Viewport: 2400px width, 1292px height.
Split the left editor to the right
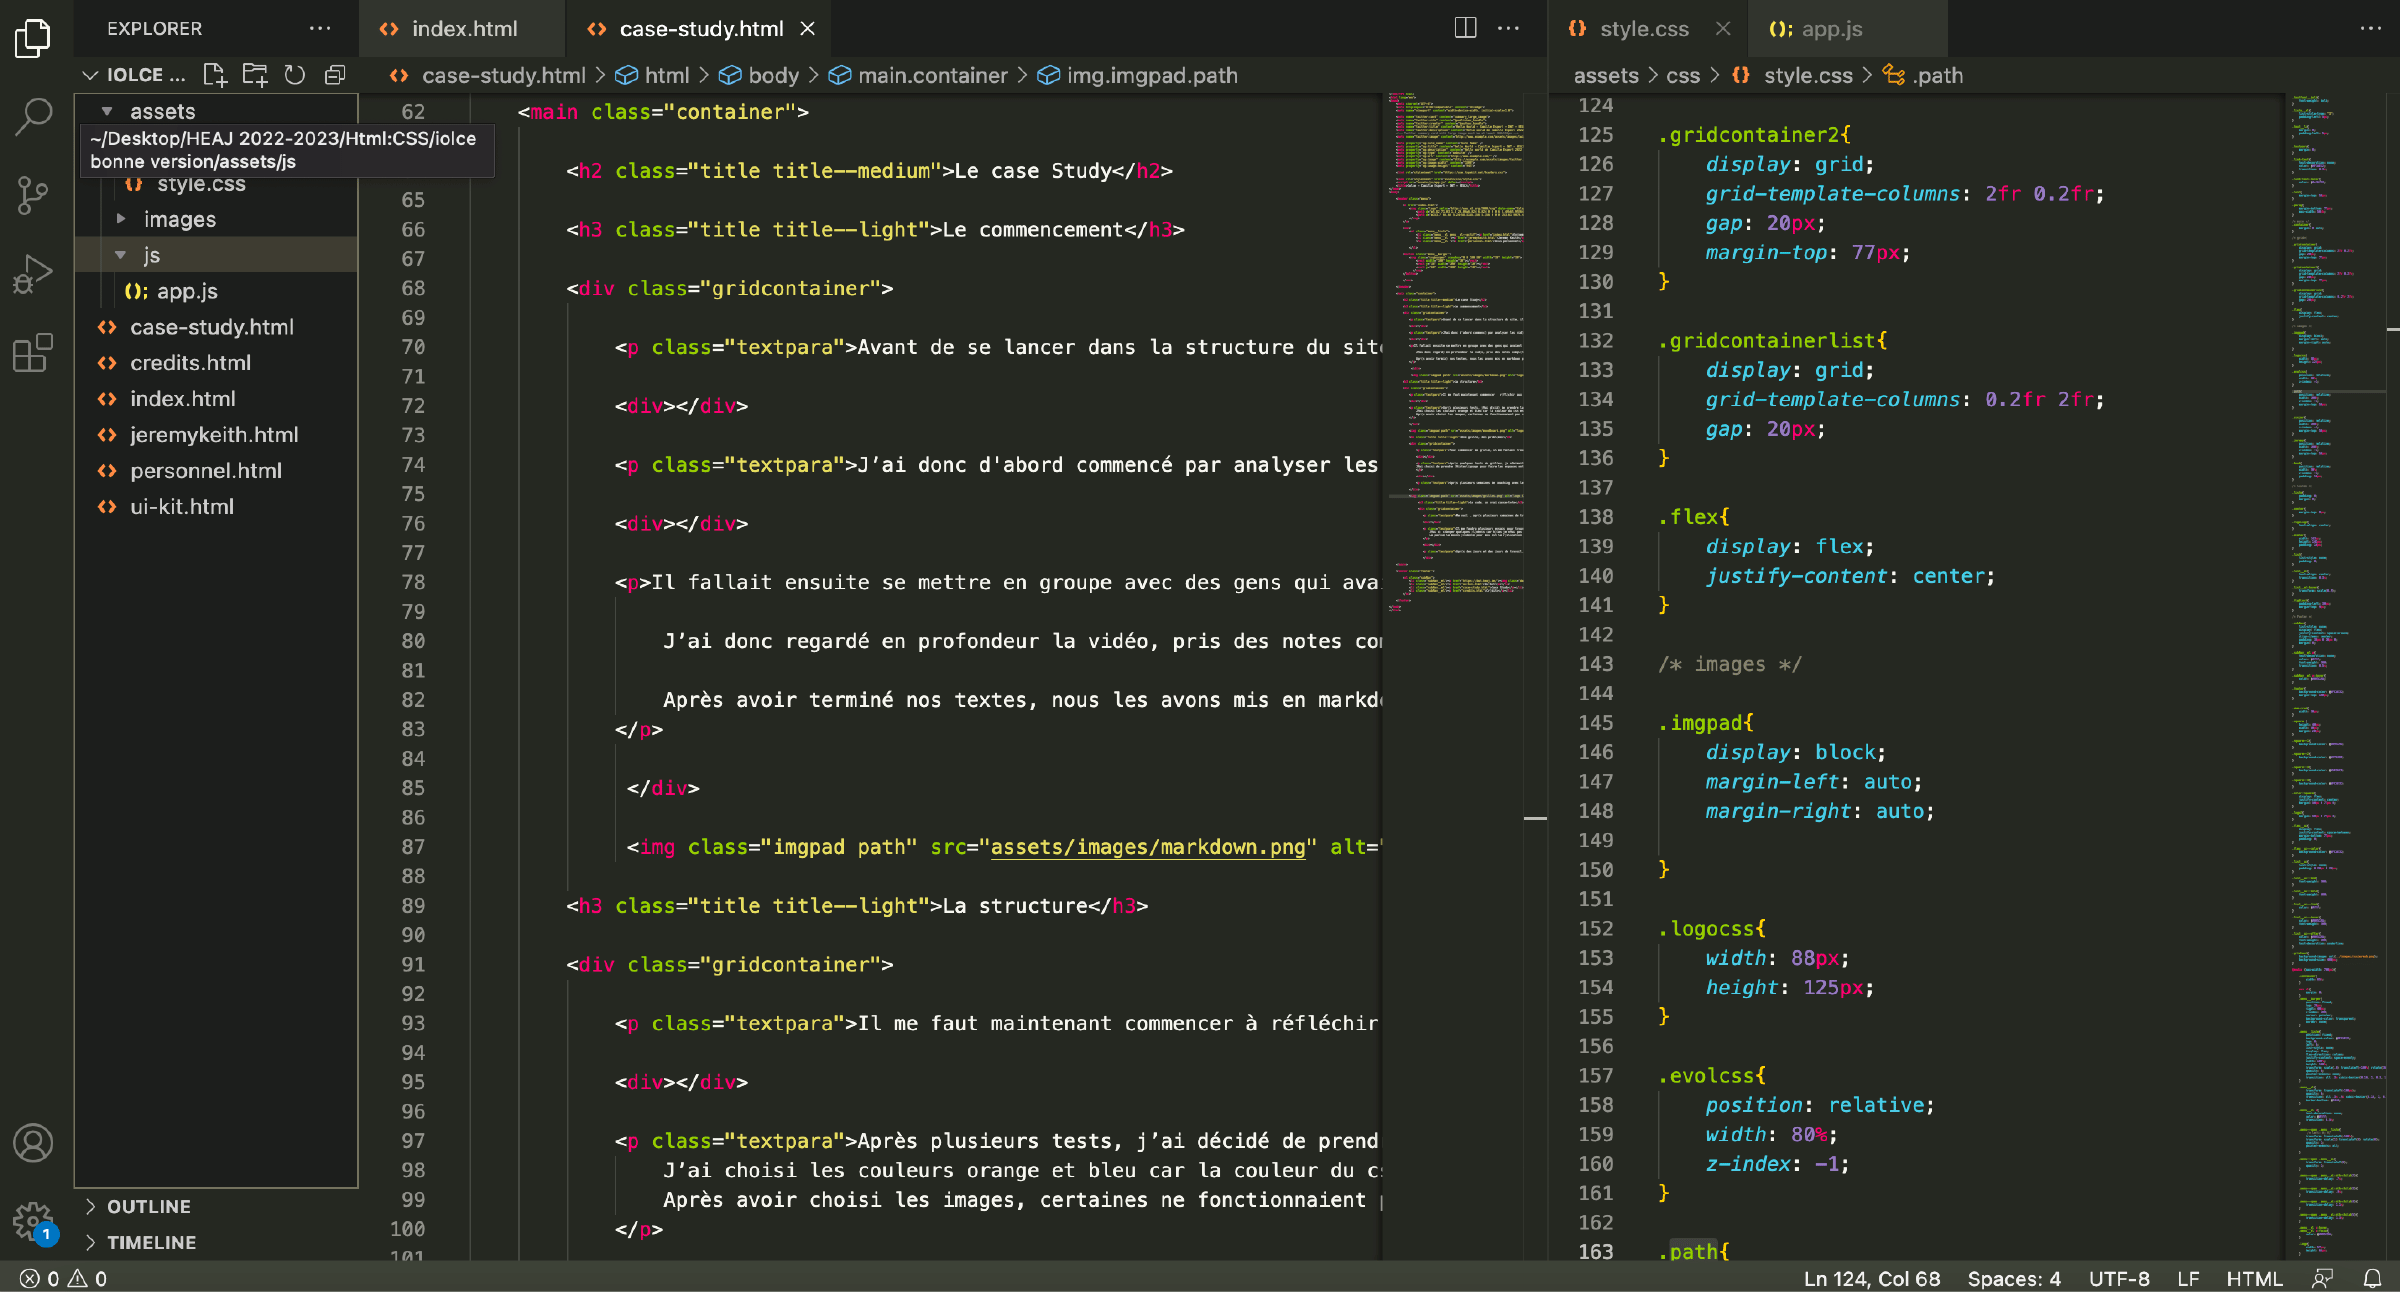(x=1465, y=29)
